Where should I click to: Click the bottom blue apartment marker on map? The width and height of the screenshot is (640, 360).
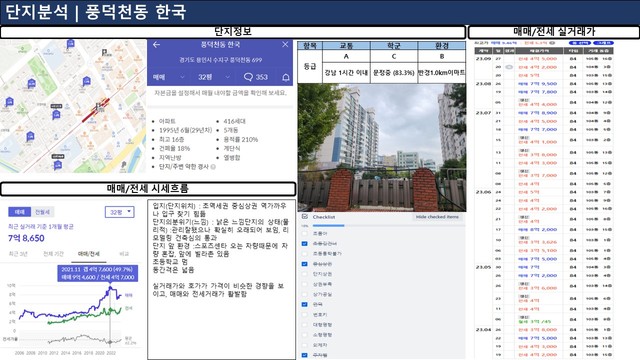pyautogui.click(x=58, y=165)
